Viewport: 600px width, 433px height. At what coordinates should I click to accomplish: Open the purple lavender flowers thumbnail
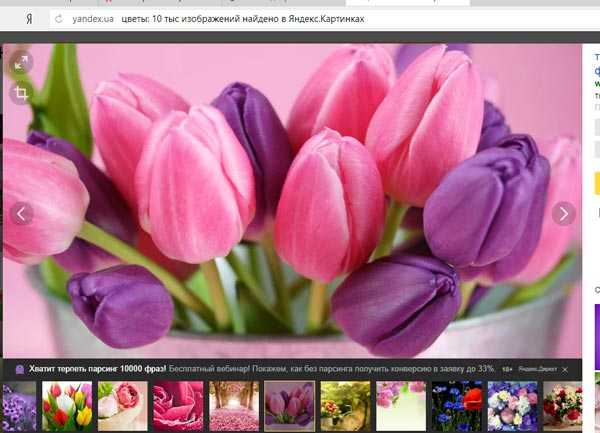[x=20, y=406]
